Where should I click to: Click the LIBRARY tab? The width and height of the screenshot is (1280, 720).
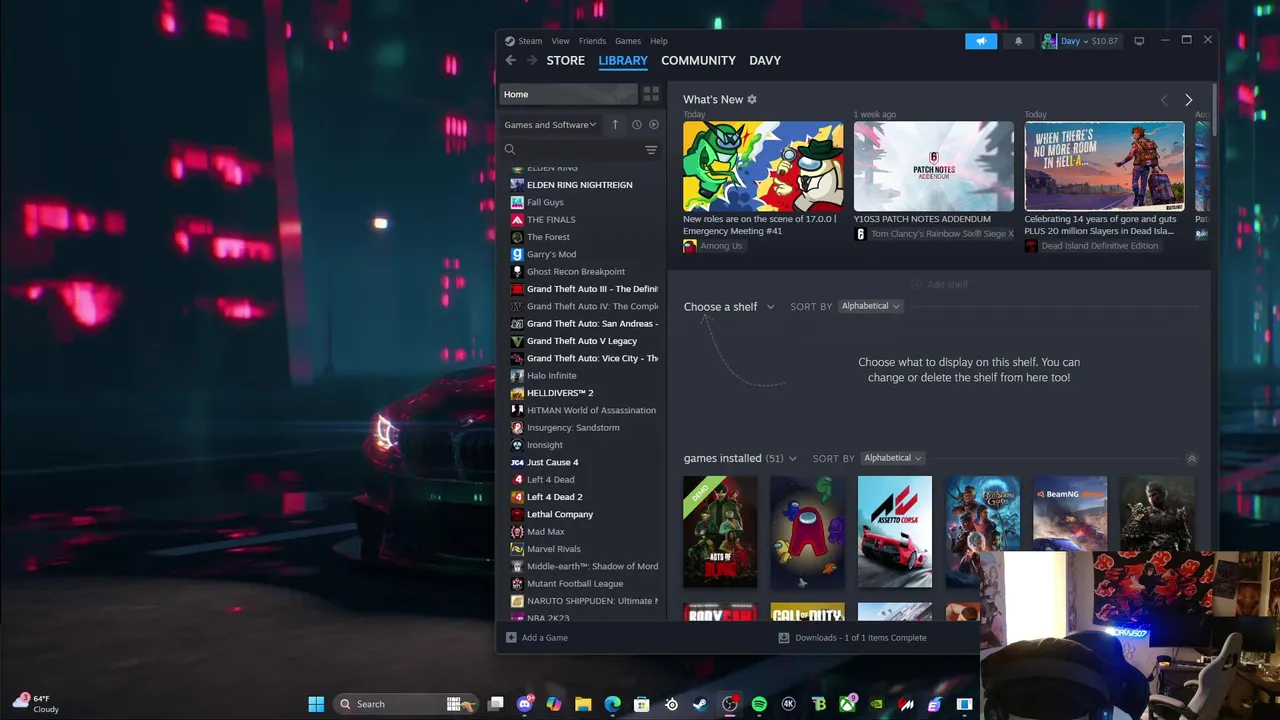(x=623, y=60)
